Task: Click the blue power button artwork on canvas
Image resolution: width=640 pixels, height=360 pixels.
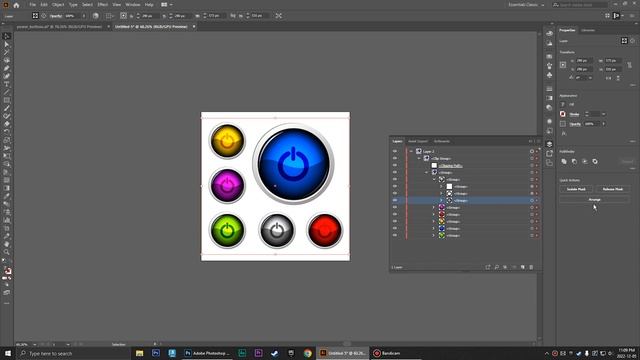Action: [293, 164]
